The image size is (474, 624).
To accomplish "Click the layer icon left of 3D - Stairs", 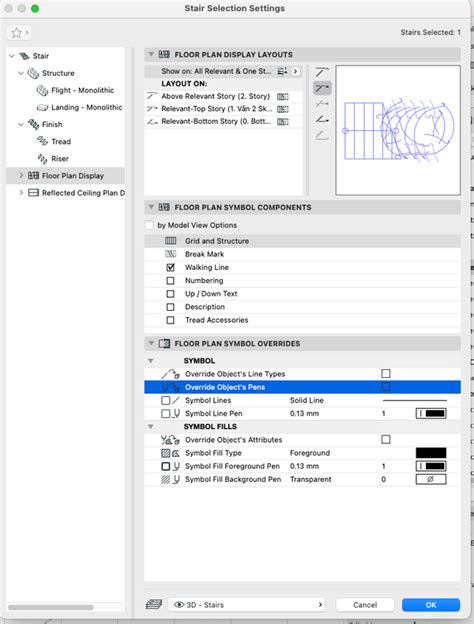I will pyautogui.click(x=154, y=604).
